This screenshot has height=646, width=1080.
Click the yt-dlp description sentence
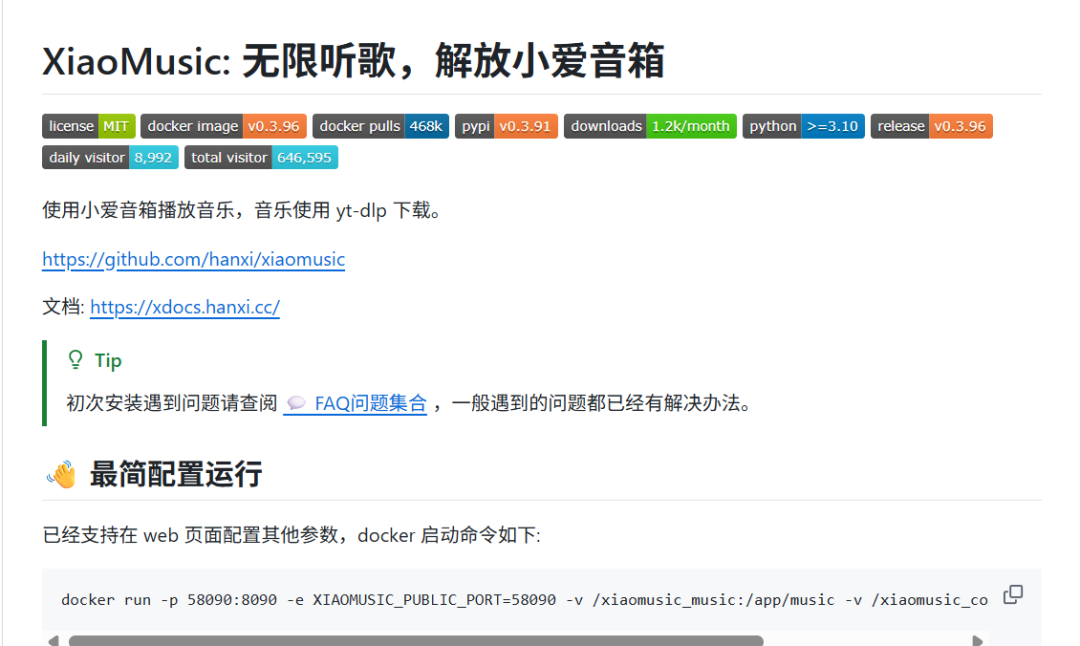pos(241,210)
